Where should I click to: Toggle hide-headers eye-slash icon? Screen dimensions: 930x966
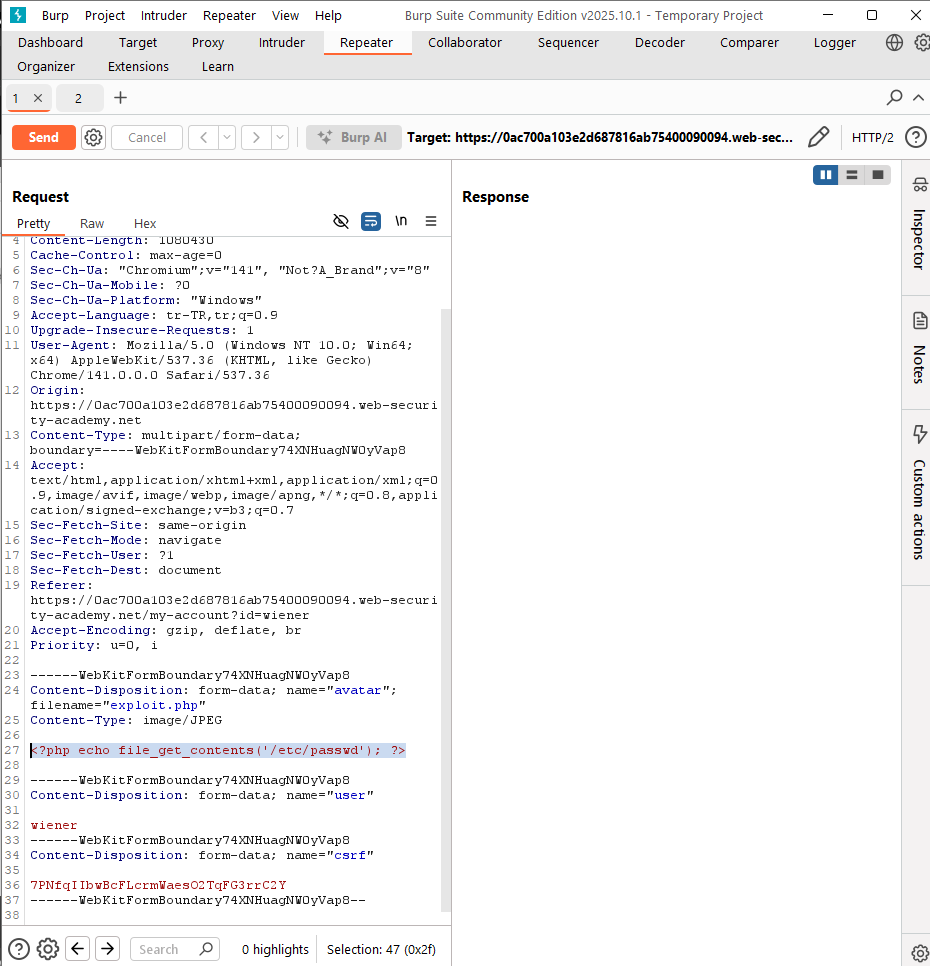(341, 221)
